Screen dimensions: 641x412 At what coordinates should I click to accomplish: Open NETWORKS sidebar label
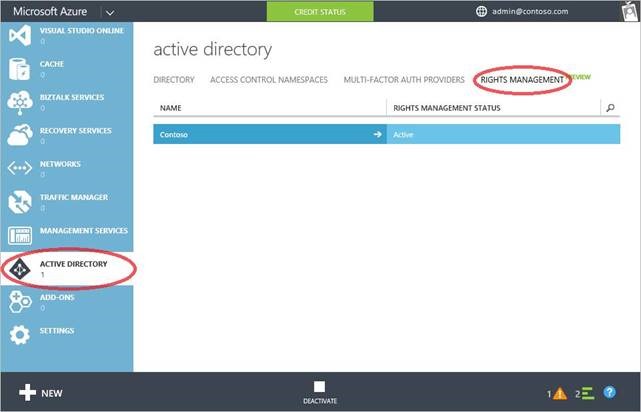pos(60,164)
